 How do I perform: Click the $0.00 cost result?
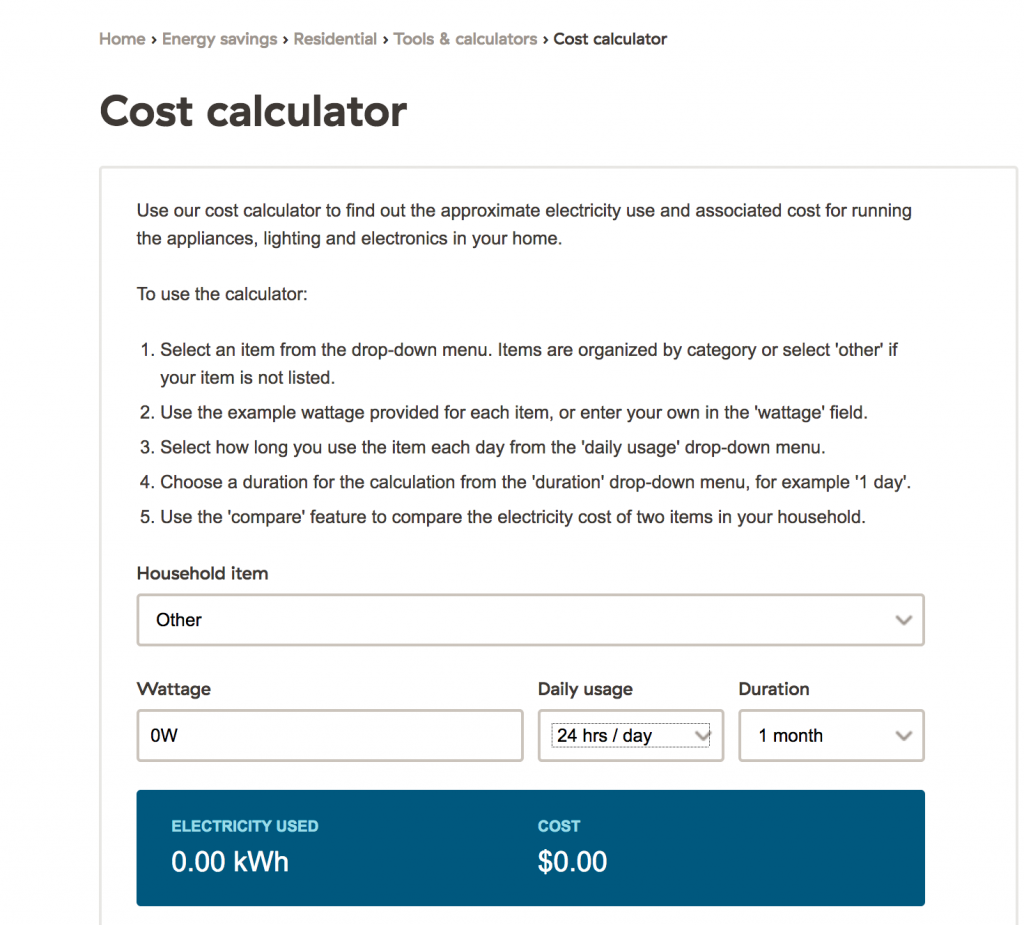point(572,862)
